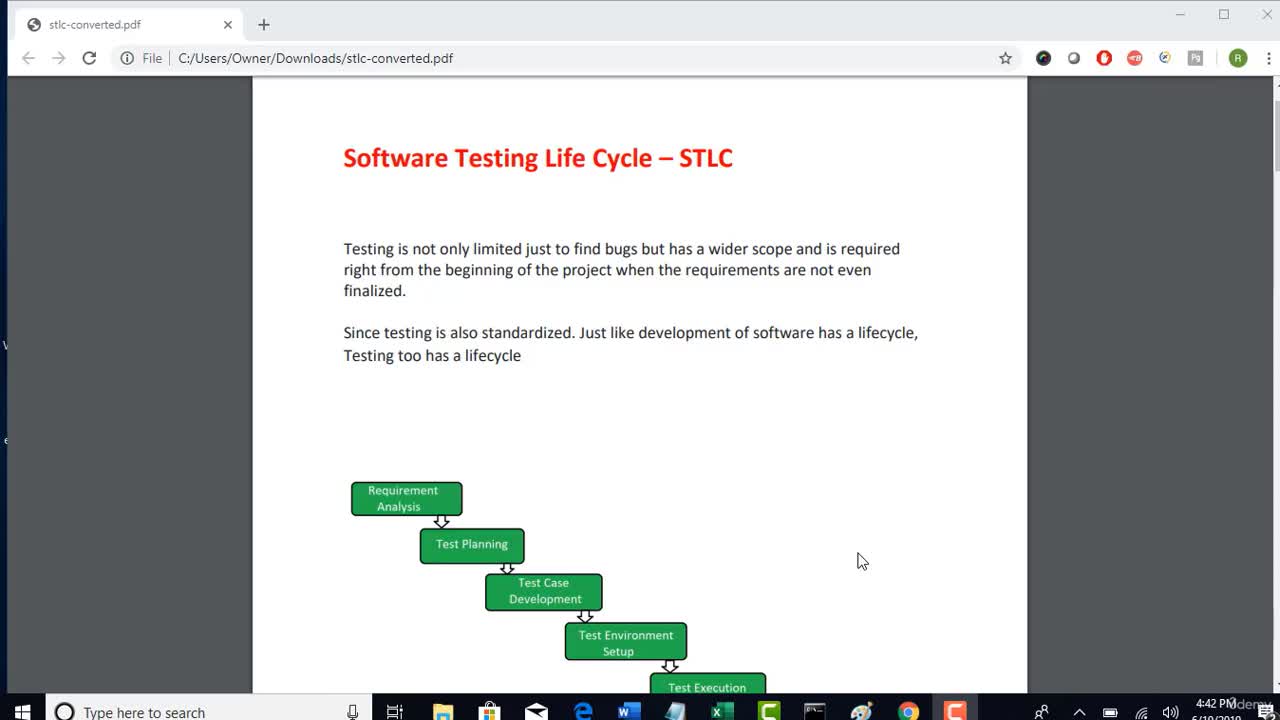The height and width of the screenshot is (720, 1280).
Task: Open the Action Center notifications icon
Action: coord(1265,712)
